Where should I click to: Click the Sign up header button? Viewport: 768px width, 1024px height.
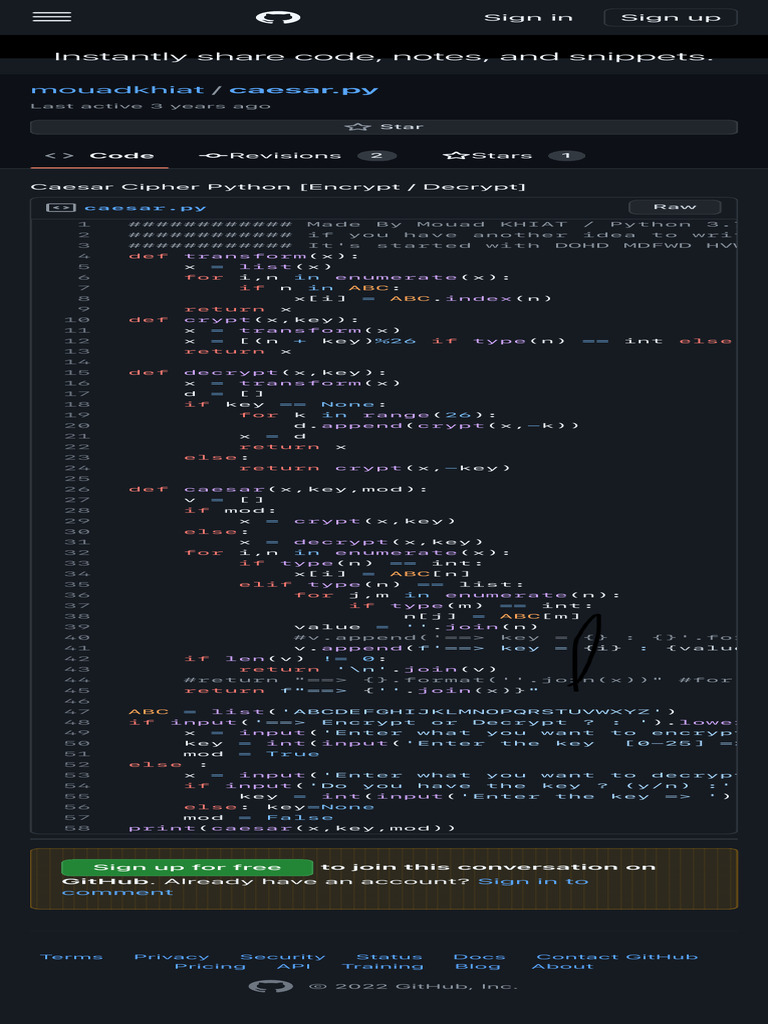(x=670, y=17)
